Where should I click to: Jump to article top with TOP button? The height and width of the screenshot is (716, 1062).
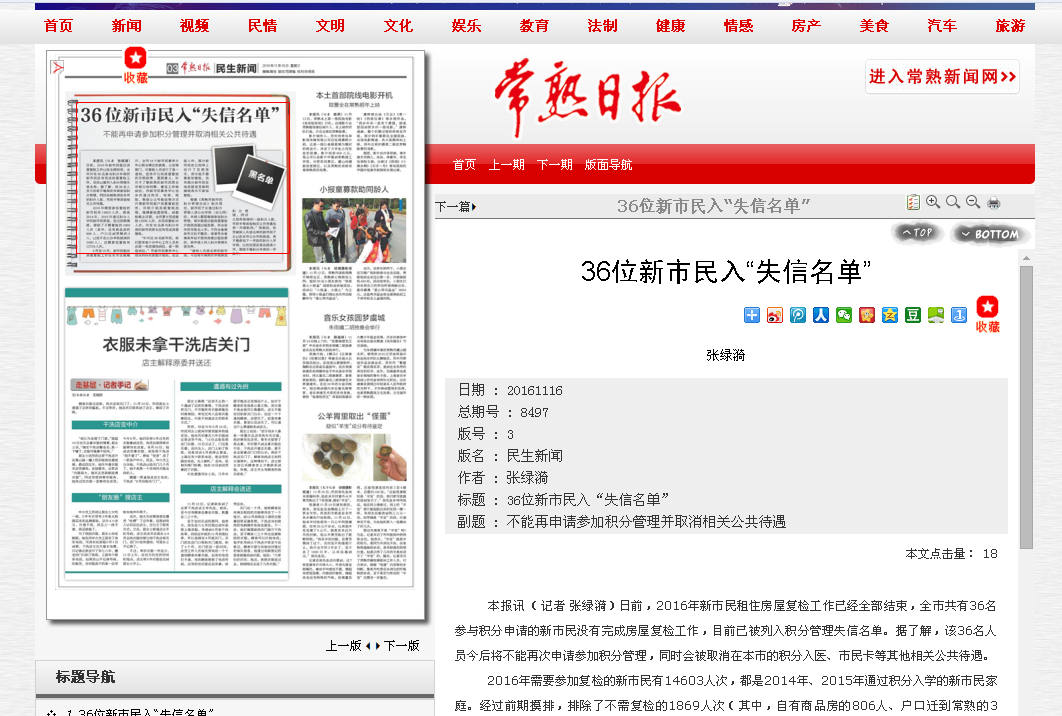pos(917,233)
